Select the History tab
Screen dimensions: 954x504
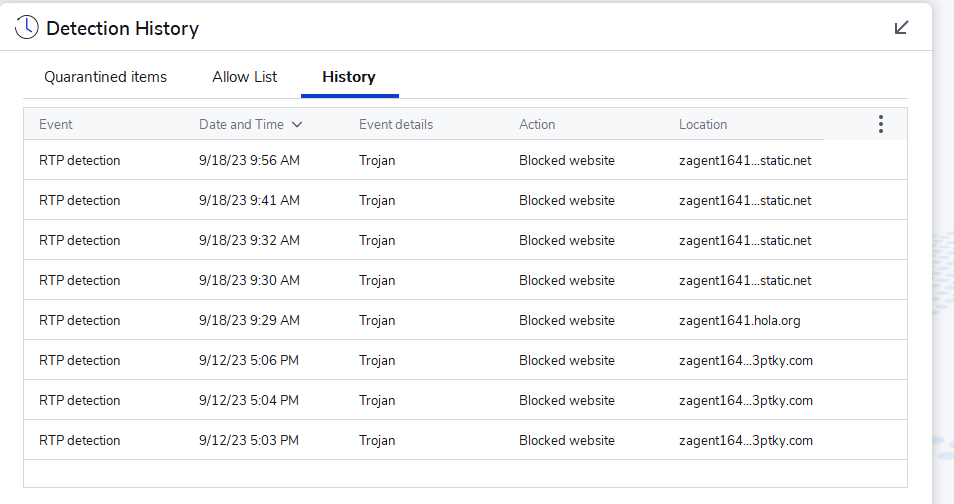(x=349, y=77)
